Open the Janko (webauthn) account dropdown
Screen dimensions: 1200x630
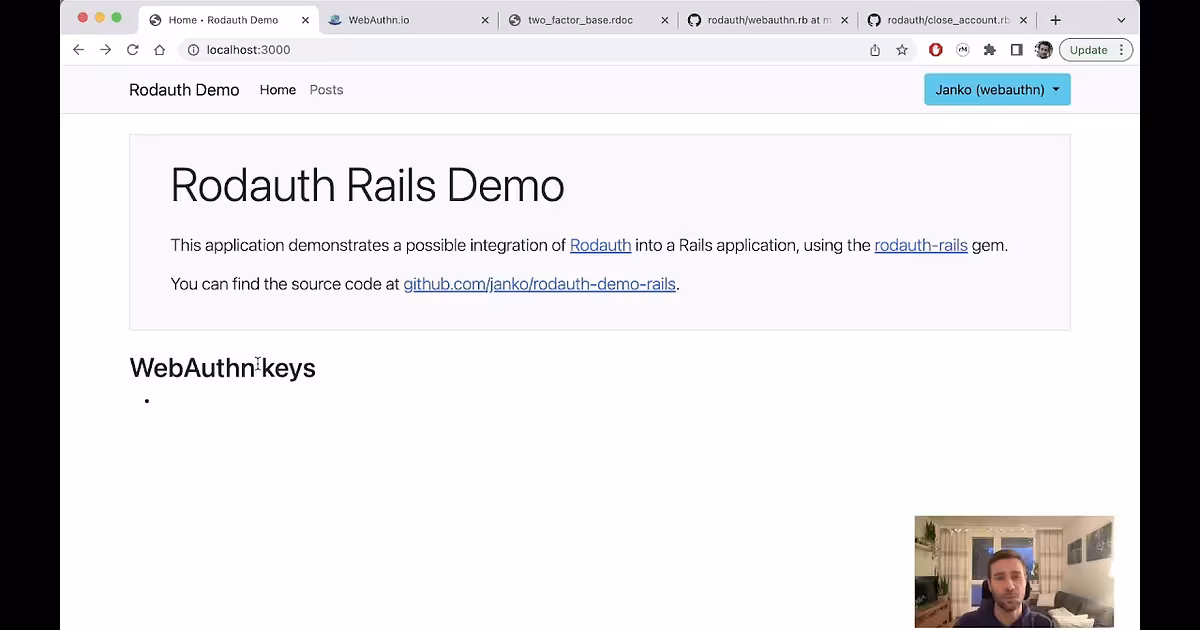[997, 90]
